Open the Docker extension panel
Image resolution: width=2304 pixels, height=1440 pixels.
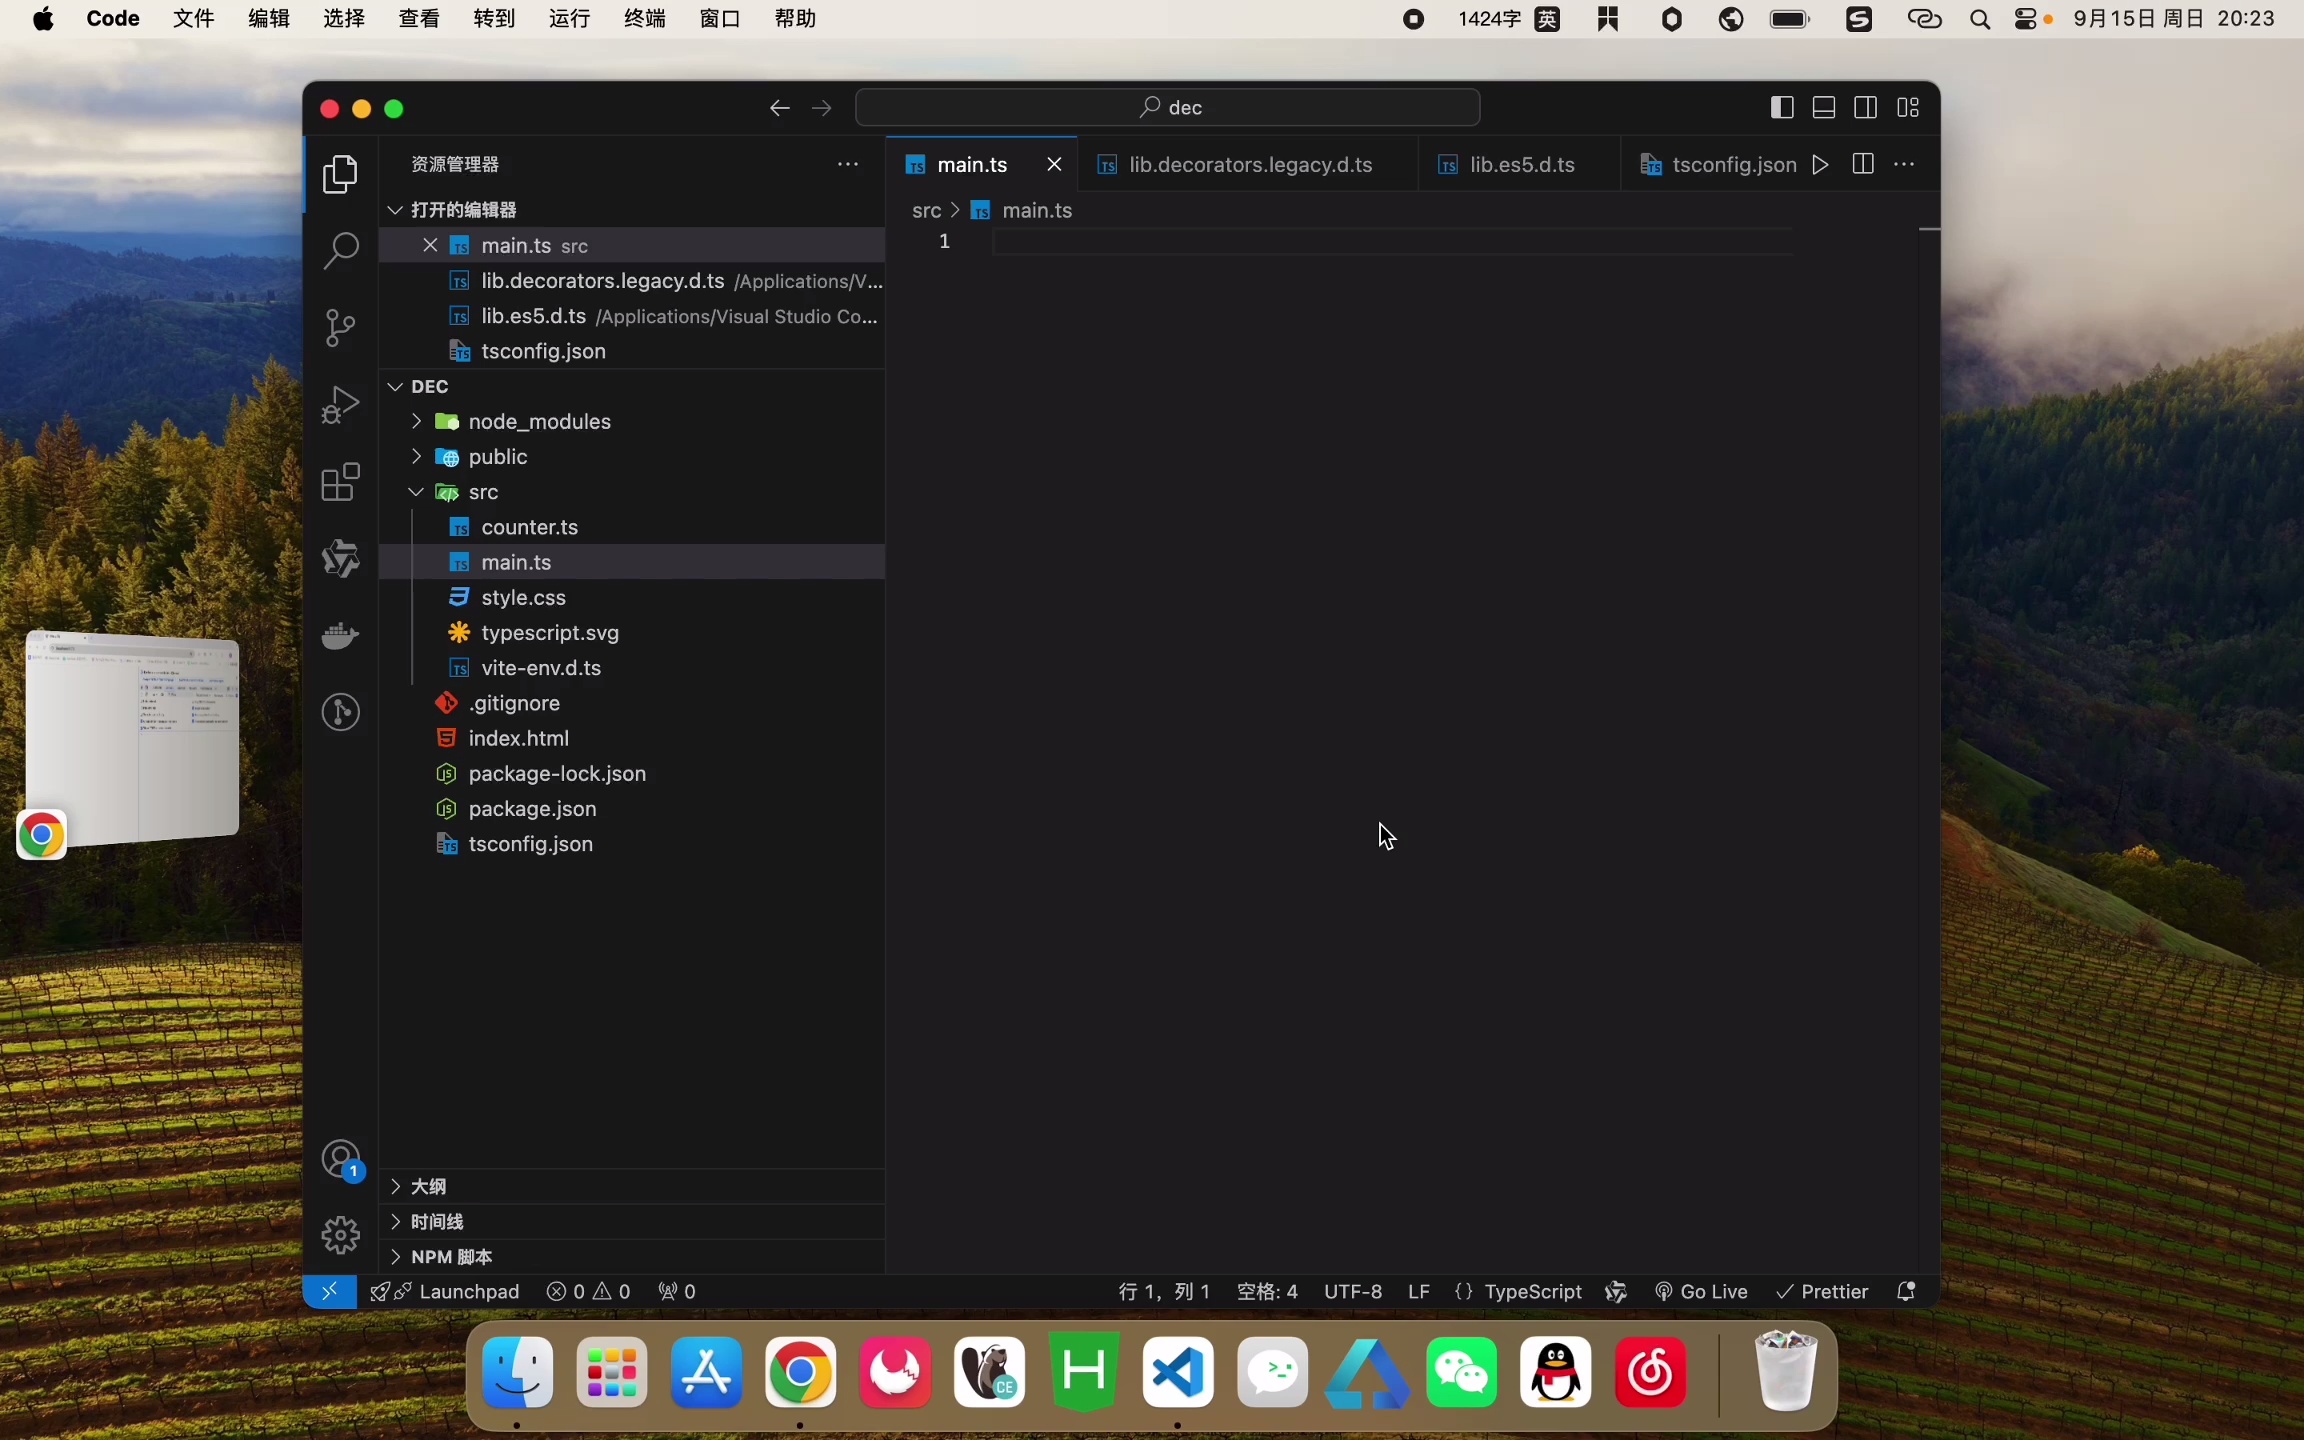pos(340,637)
